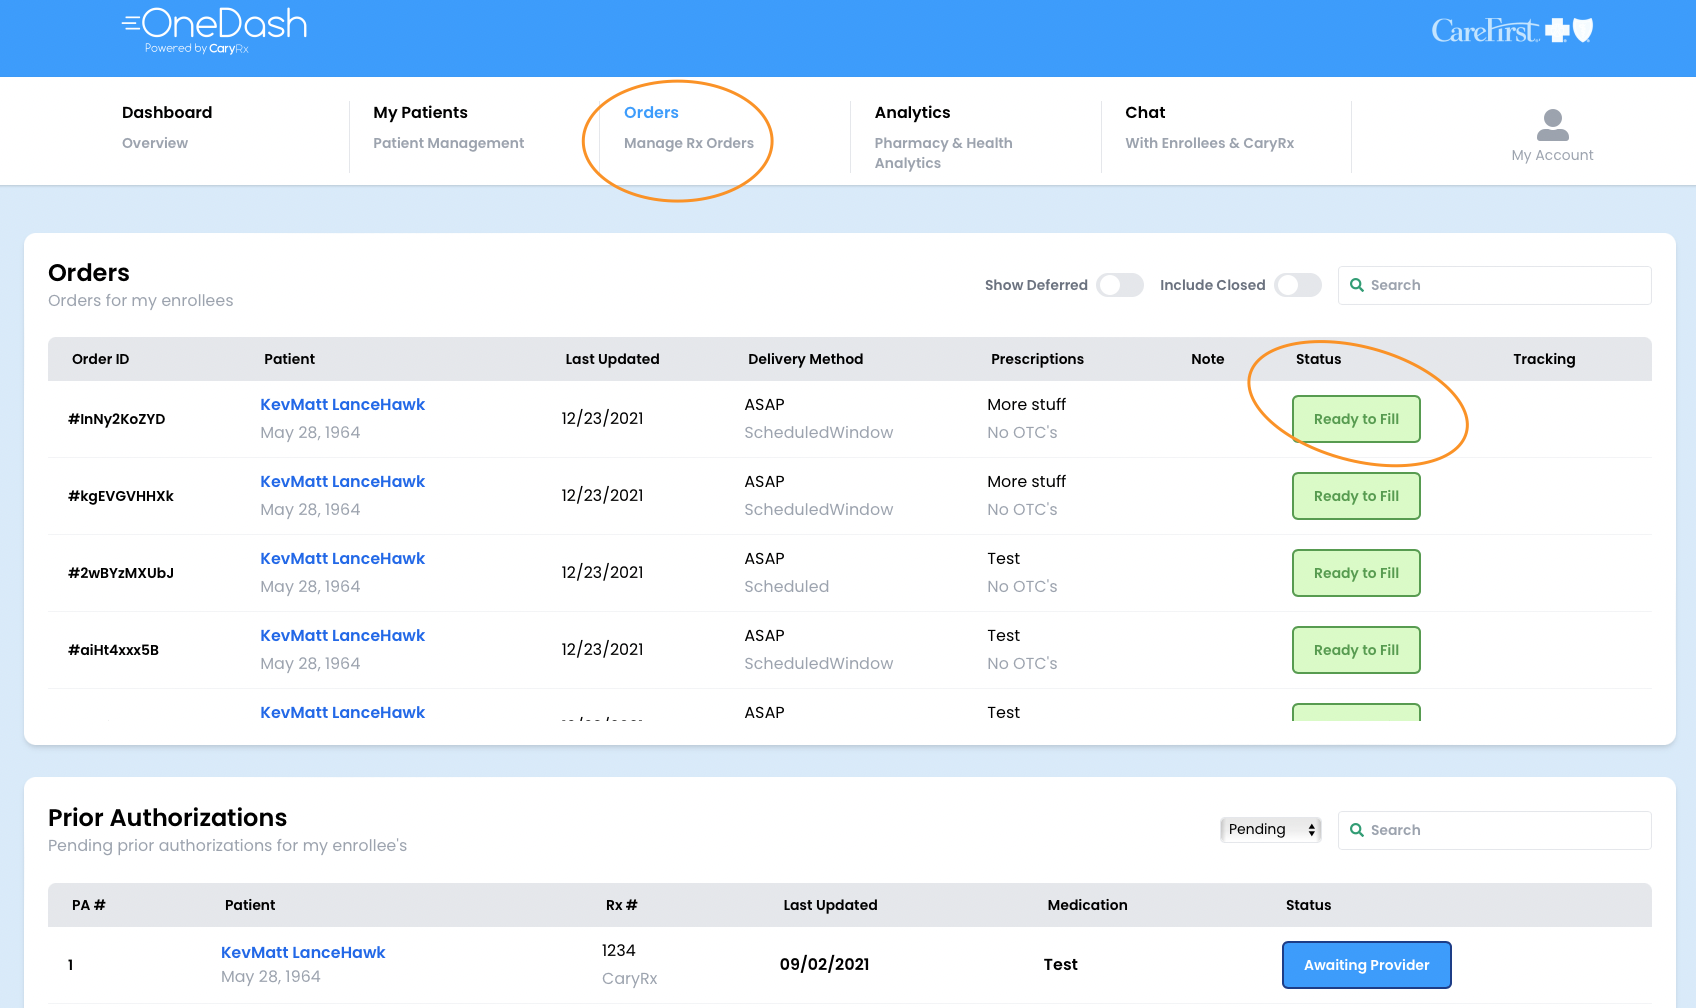Click the Order ID column header

click(x=100, y=359)
